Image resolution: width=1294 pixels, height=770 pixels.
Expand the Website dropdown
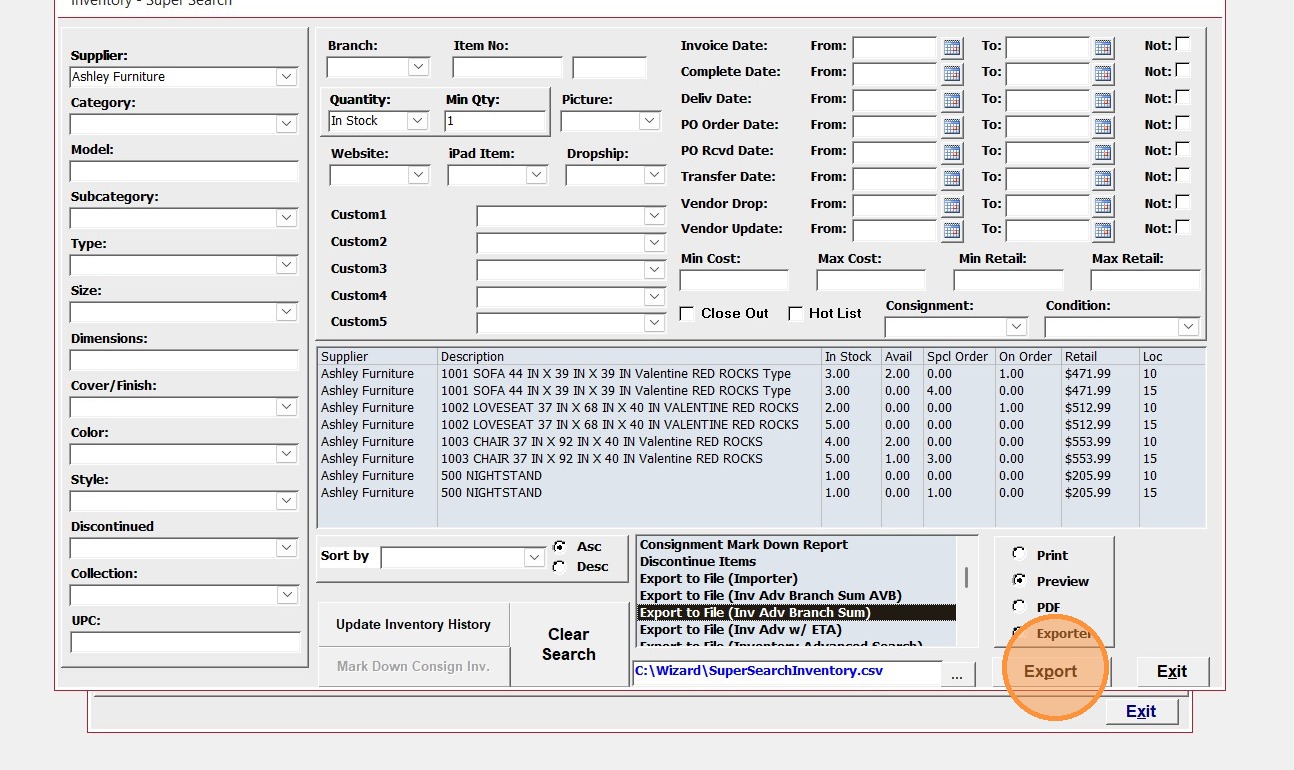(x=418, y=175)
